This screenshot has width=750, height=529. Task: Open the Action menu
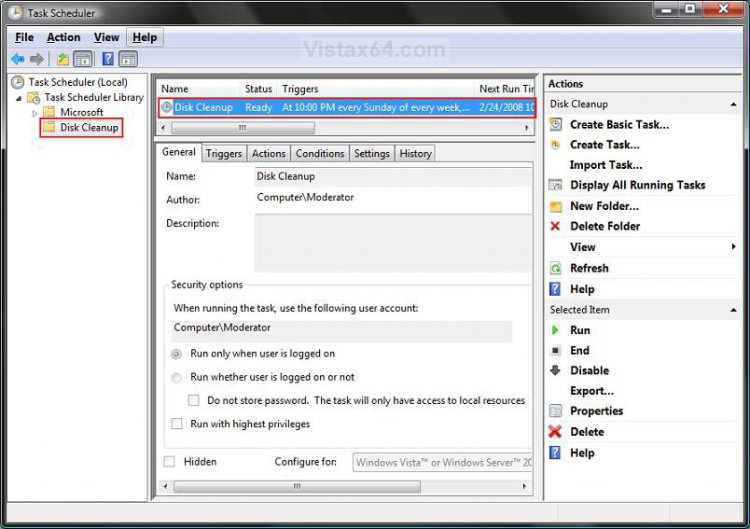64,37
